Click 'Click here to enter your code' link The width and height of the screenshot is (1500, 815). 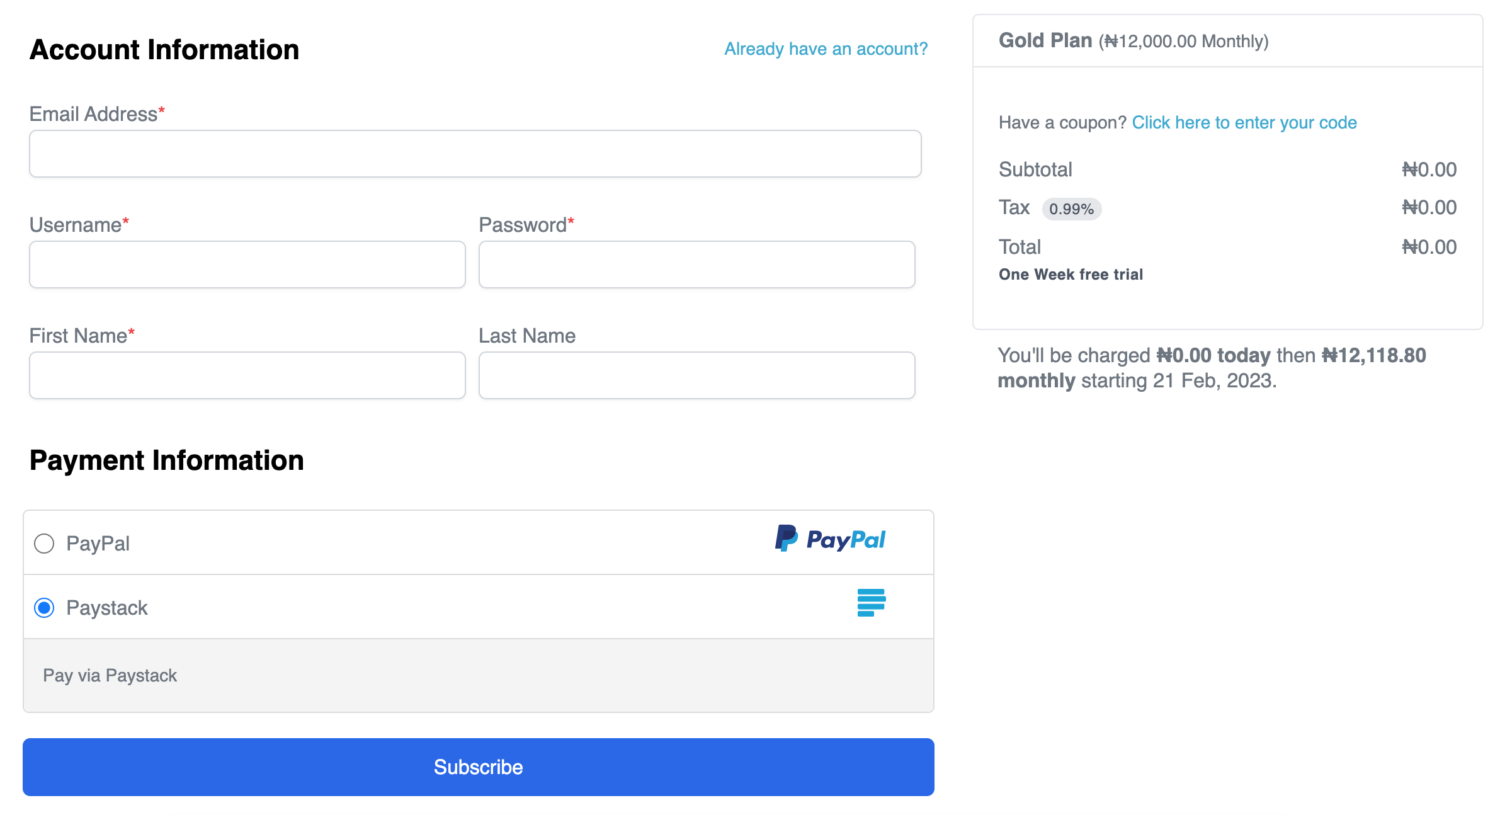(1244, 122)
